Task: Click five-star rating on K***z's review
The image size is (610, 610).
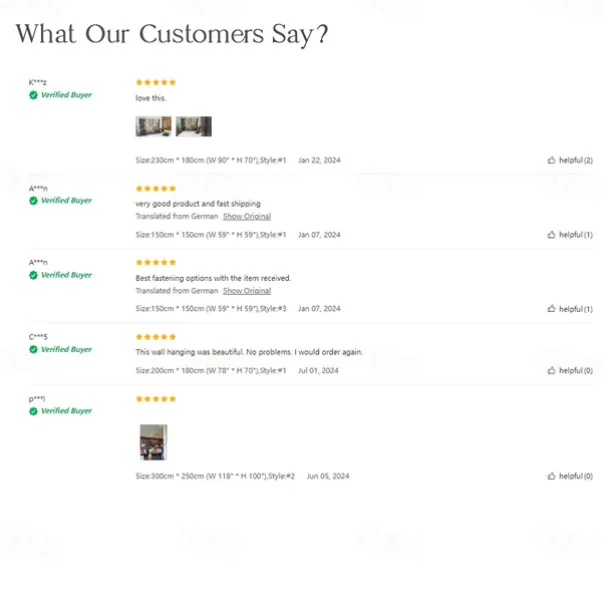Action: pyautogui.click(x=155, y=82)
